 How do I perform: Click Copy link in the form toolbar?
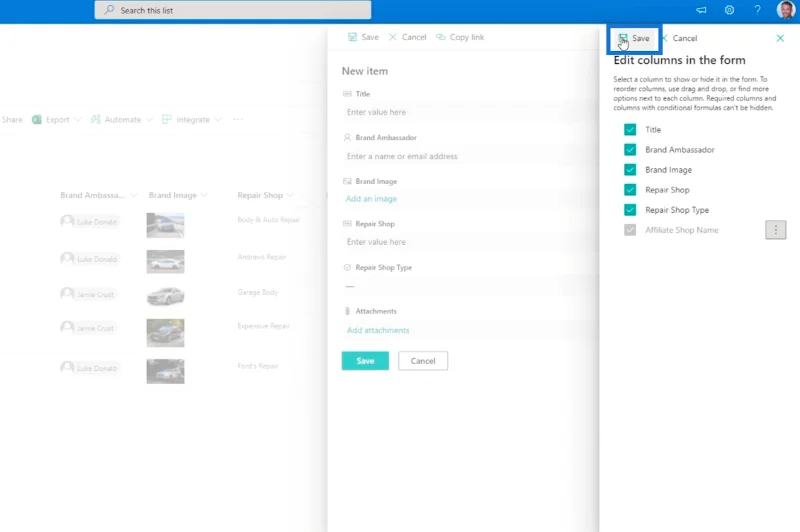coord(460,37)
